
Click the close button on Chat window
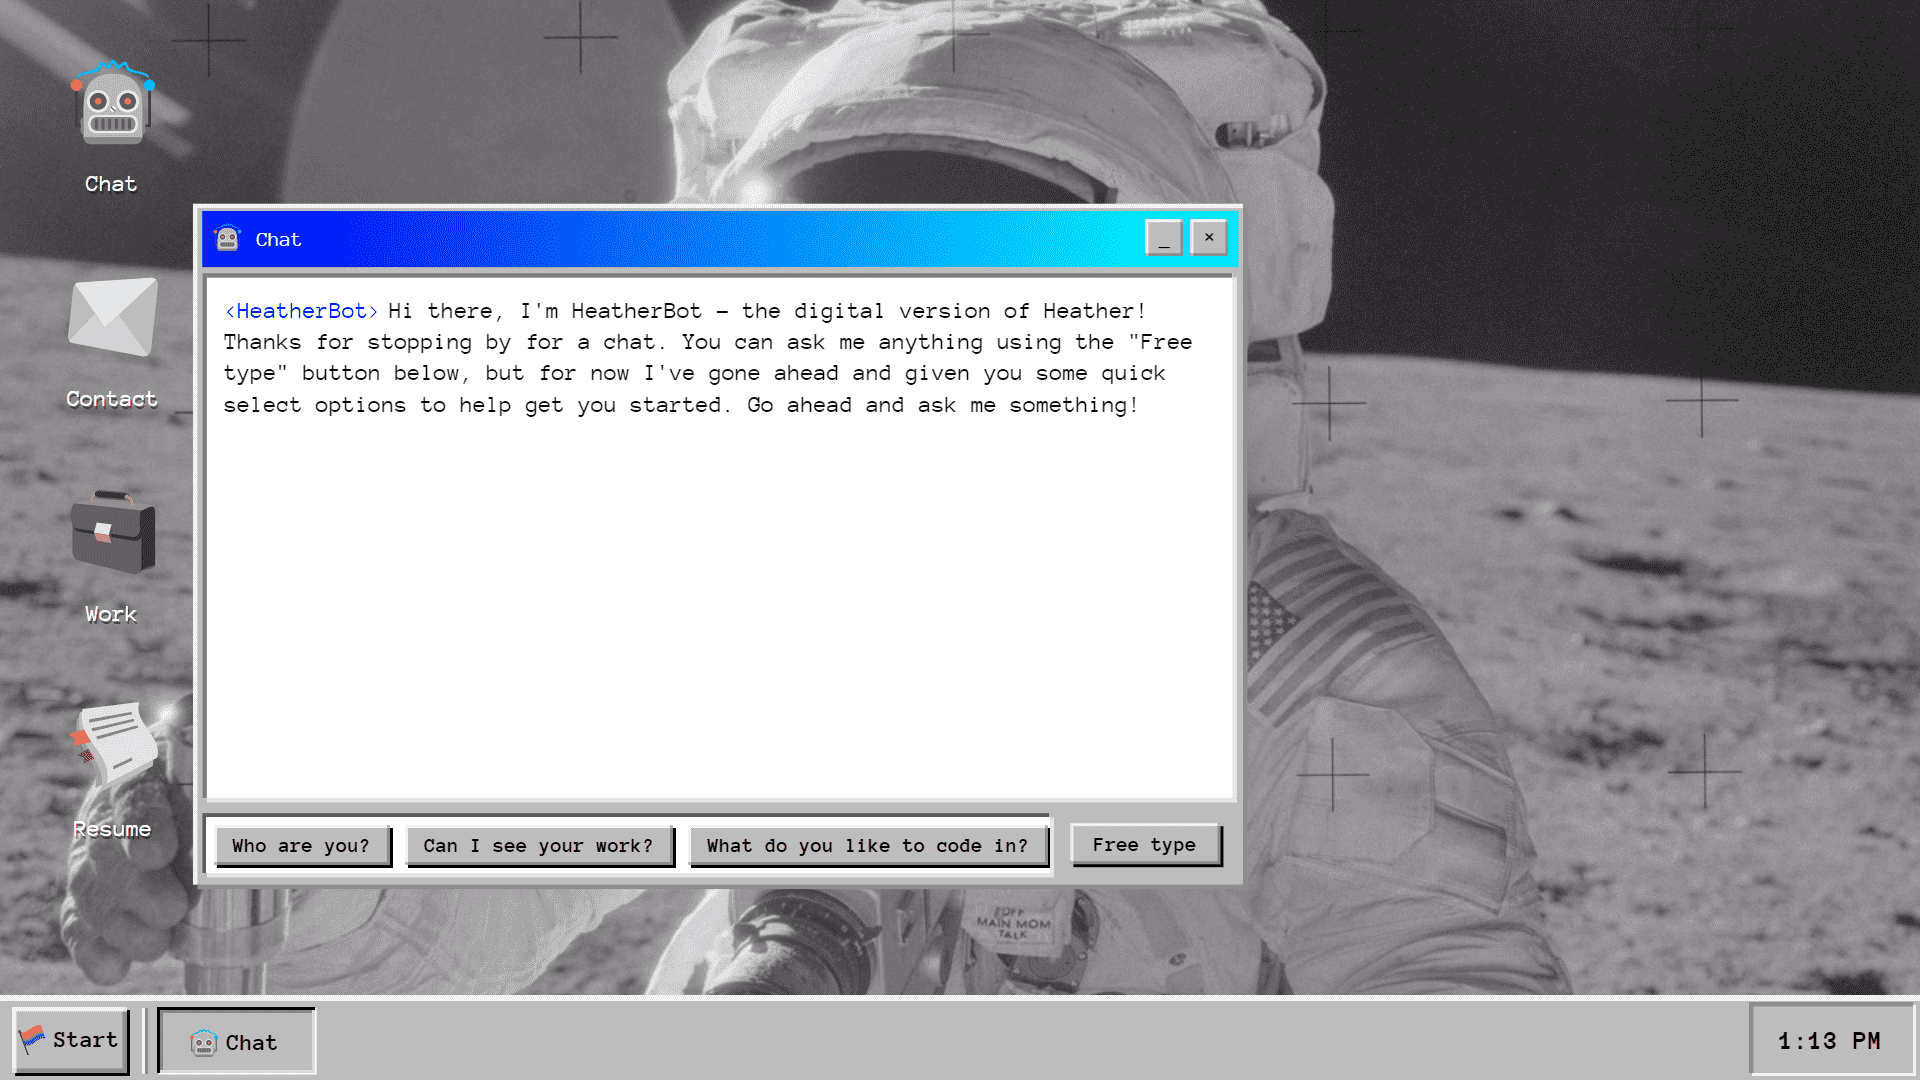pos(1209,237)
